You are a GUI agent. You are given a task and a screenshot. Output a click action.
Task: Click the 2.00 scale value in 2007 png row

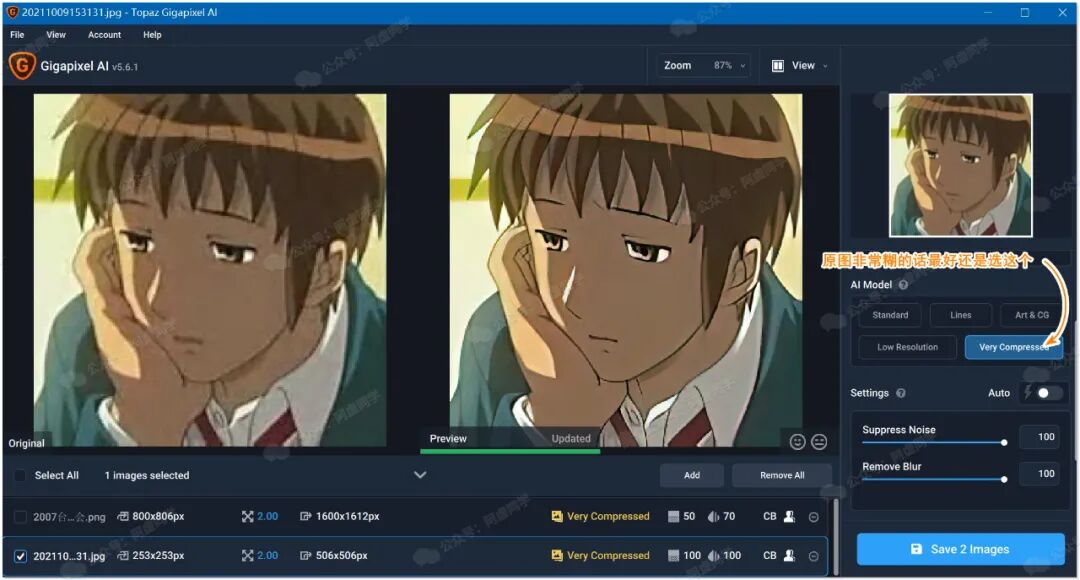point(267,516)
